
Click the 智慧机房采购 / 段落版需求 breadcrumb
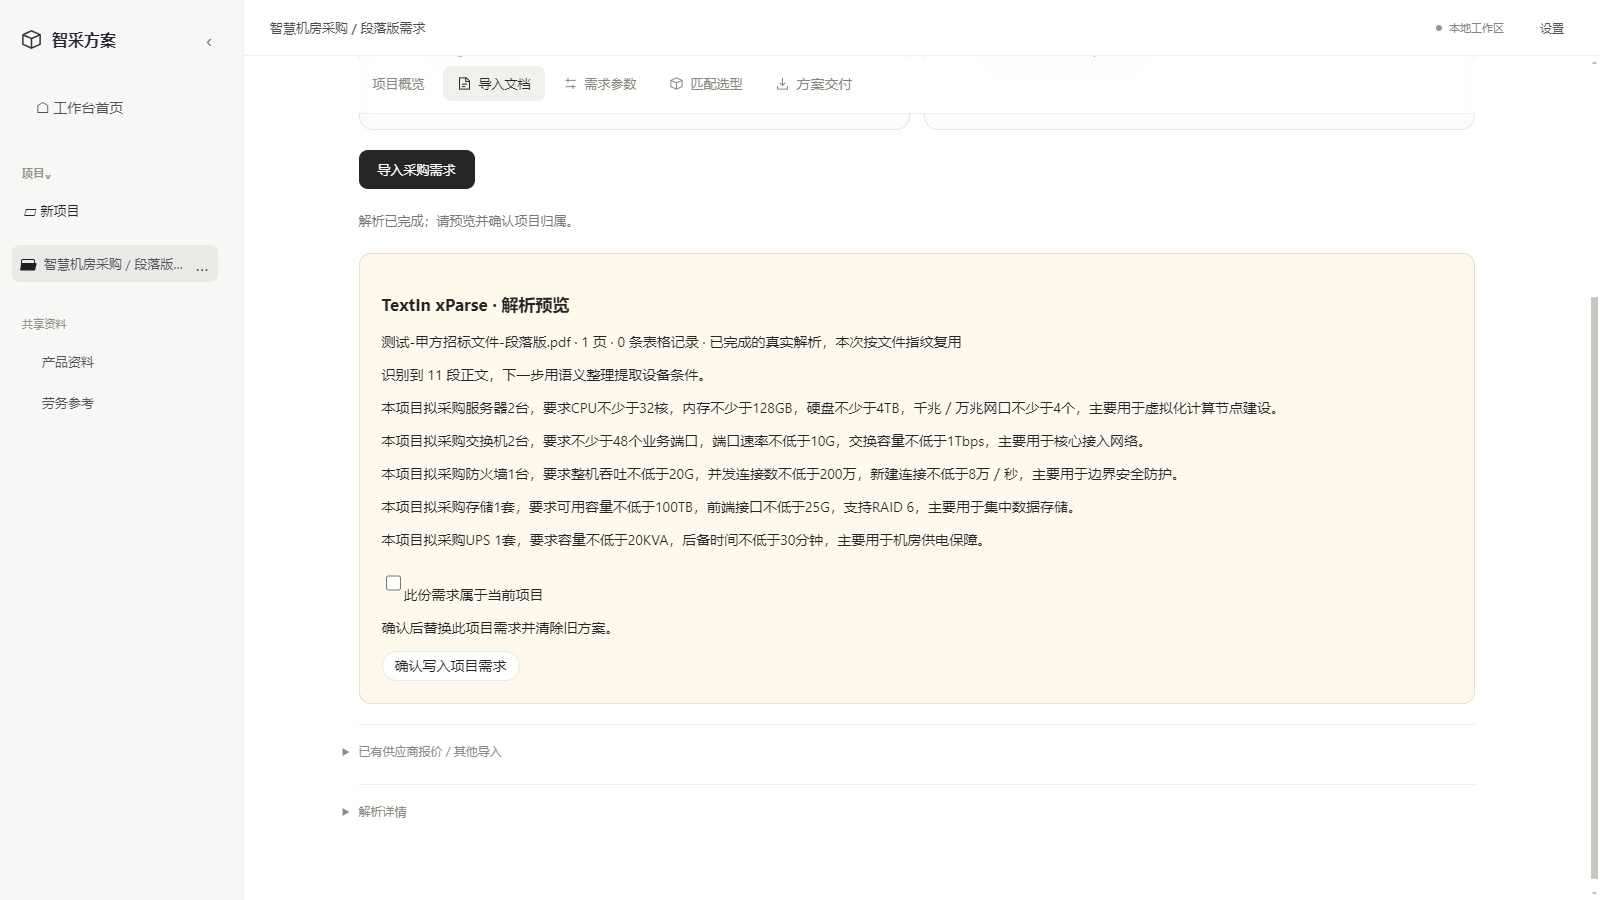click(347, 28)
